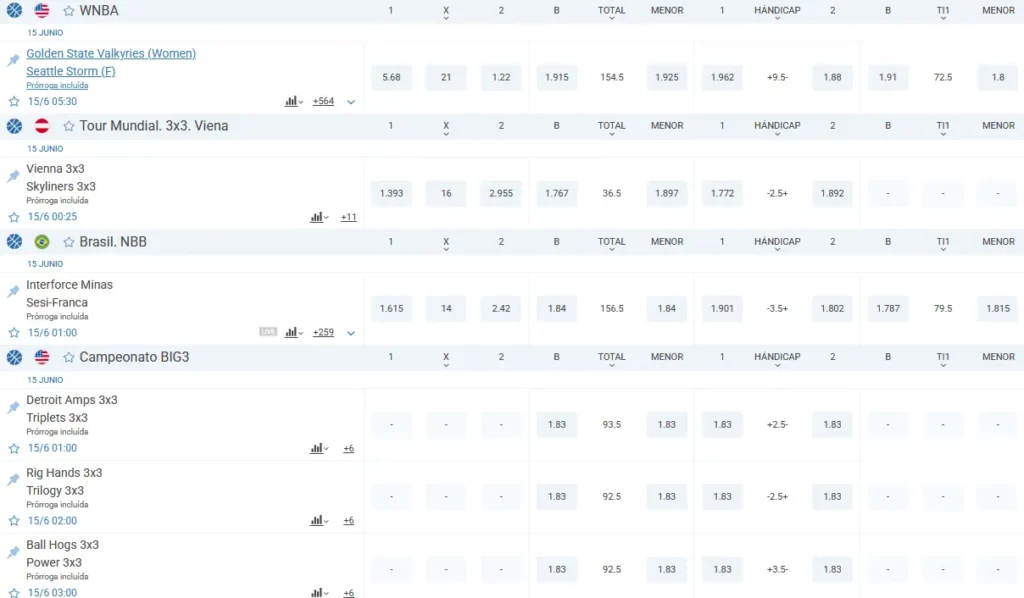
Task: Expand the Golden State Valkyries match markets chevron
Action: click(x=351, y=102)
